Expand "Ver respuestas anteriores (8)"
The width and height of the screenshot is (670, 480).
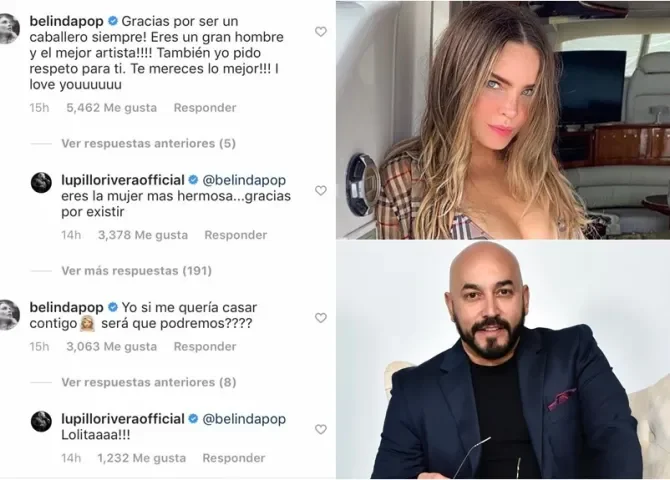click(148, 382)
